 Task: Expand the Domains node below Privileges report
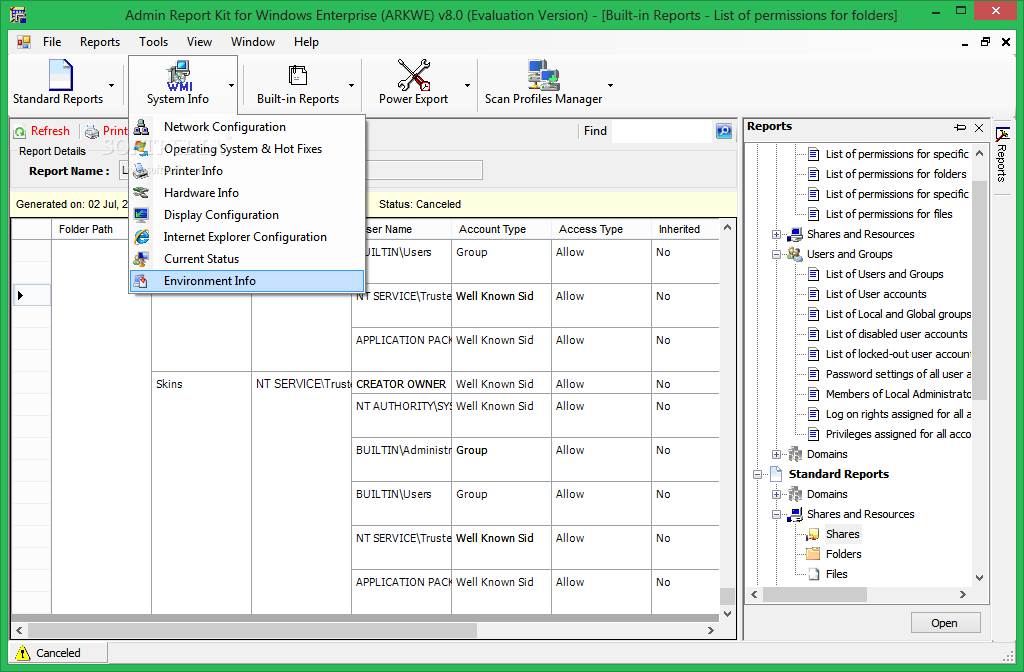click(x=776, y=455)
